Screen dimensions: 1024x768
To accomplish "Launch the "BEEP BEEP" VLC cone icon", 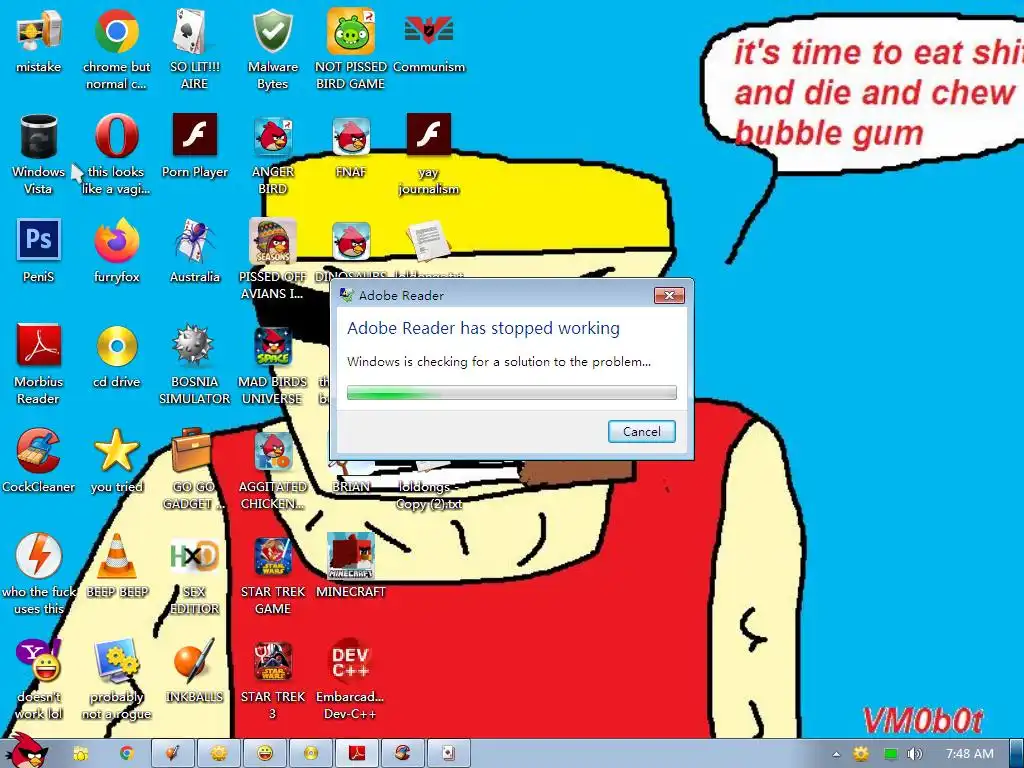I will tap(116, 566).
